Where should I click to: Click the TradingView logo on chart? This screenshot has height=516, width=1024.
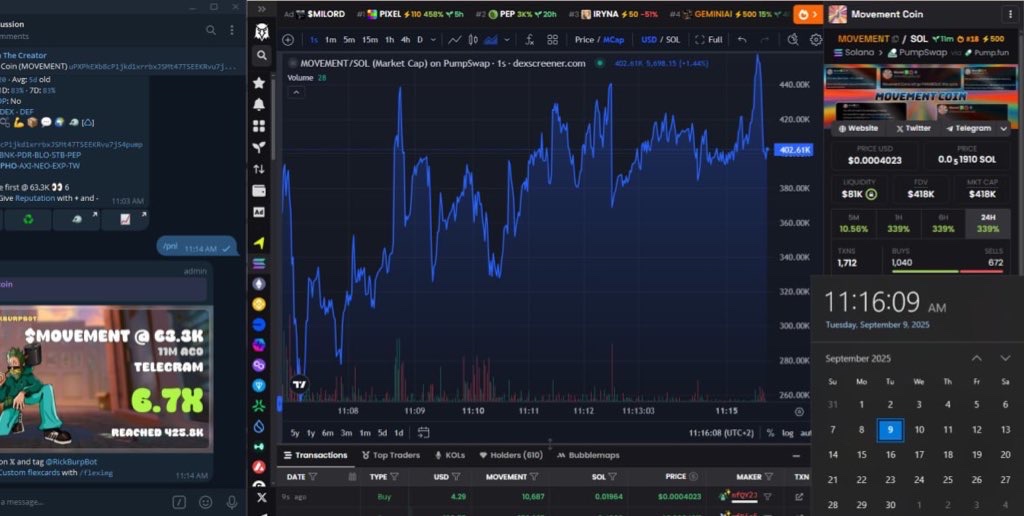tap(299, 385)
